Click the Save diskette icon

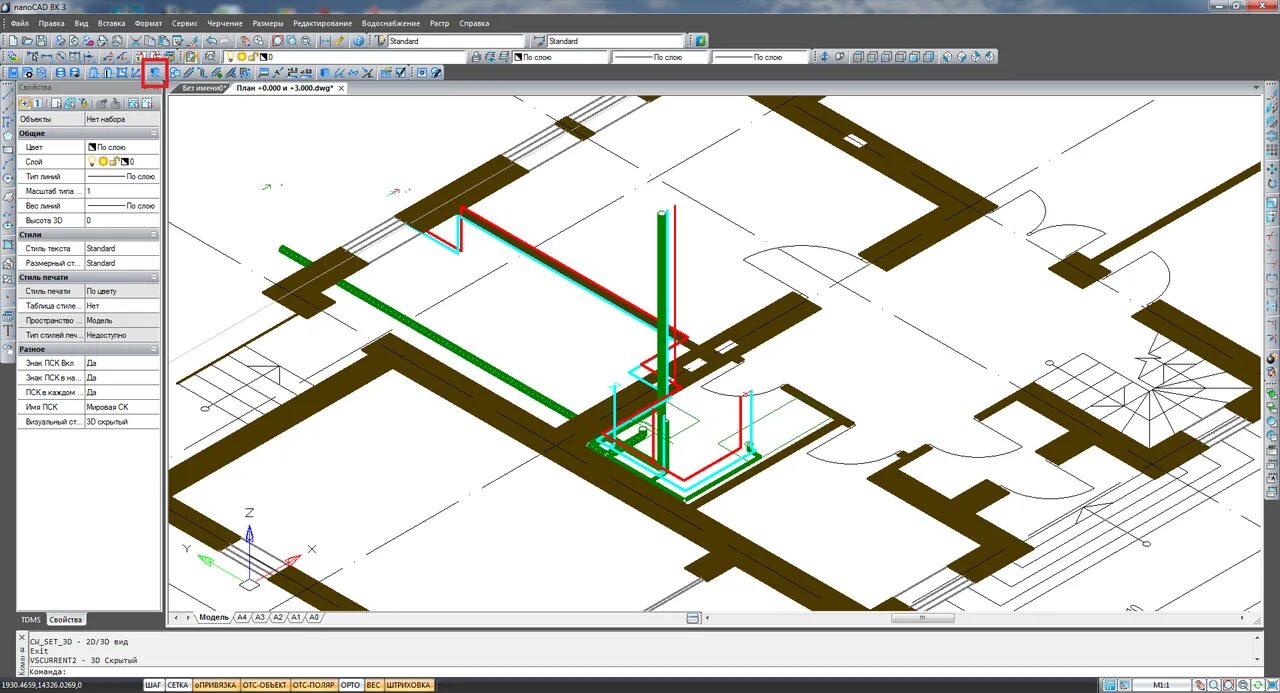(x=41, y=41)
